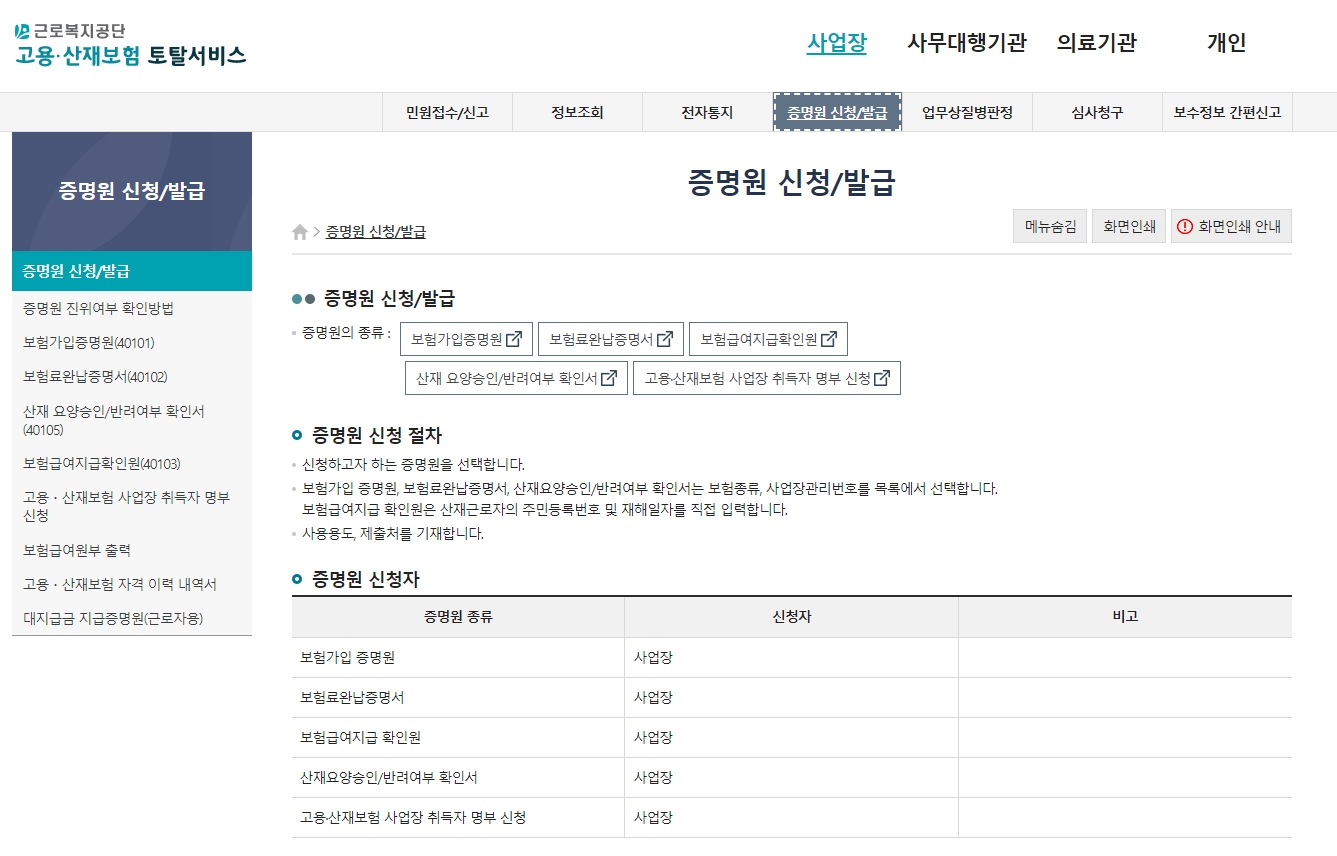Viewport: 1337px width, 856px height.
Task: Switch to the 민원접수/신고 tab
Action: 446,112
